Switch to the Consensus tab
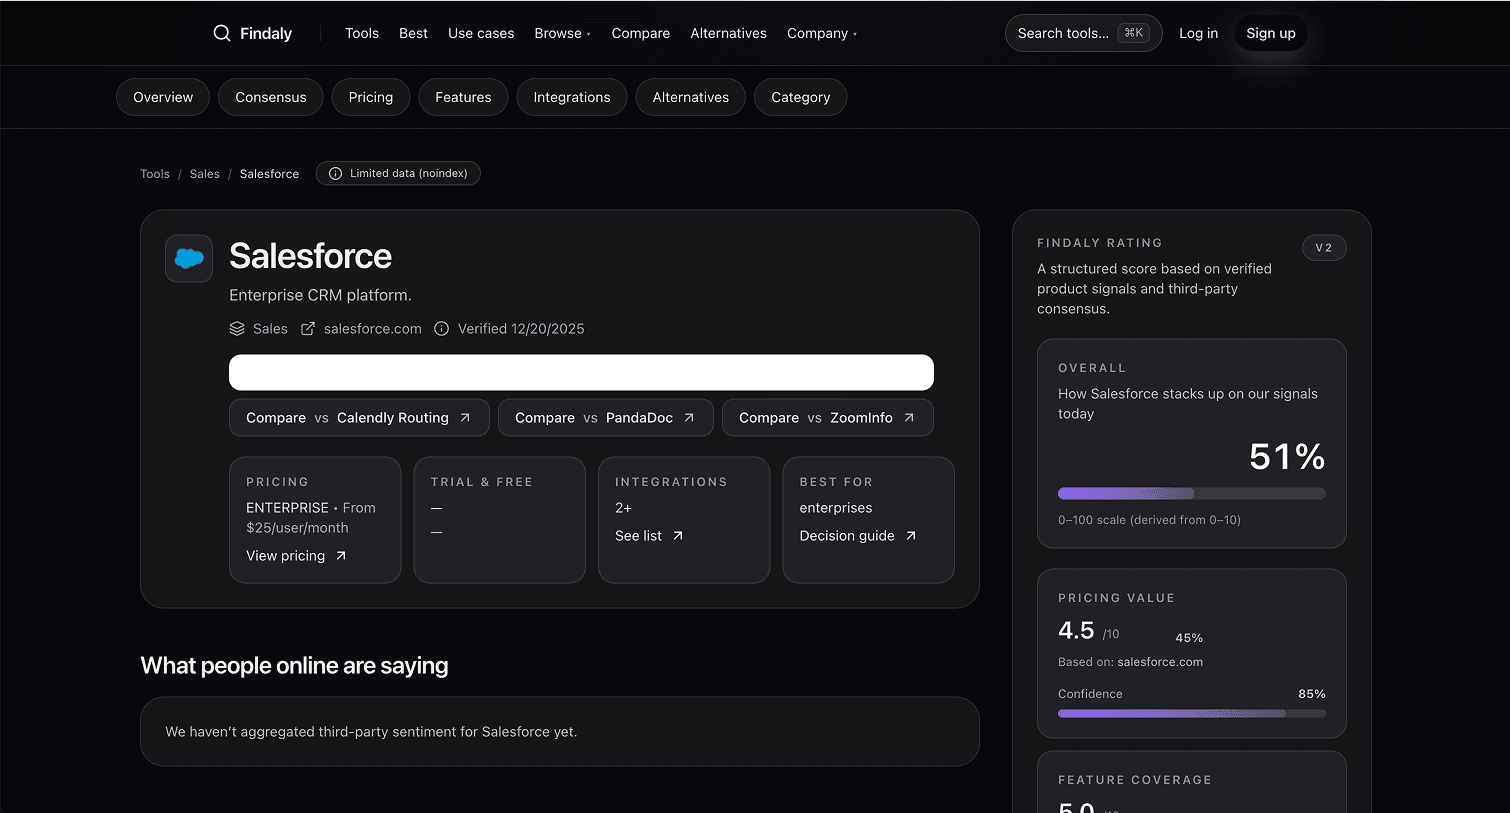 coord(271,97)
